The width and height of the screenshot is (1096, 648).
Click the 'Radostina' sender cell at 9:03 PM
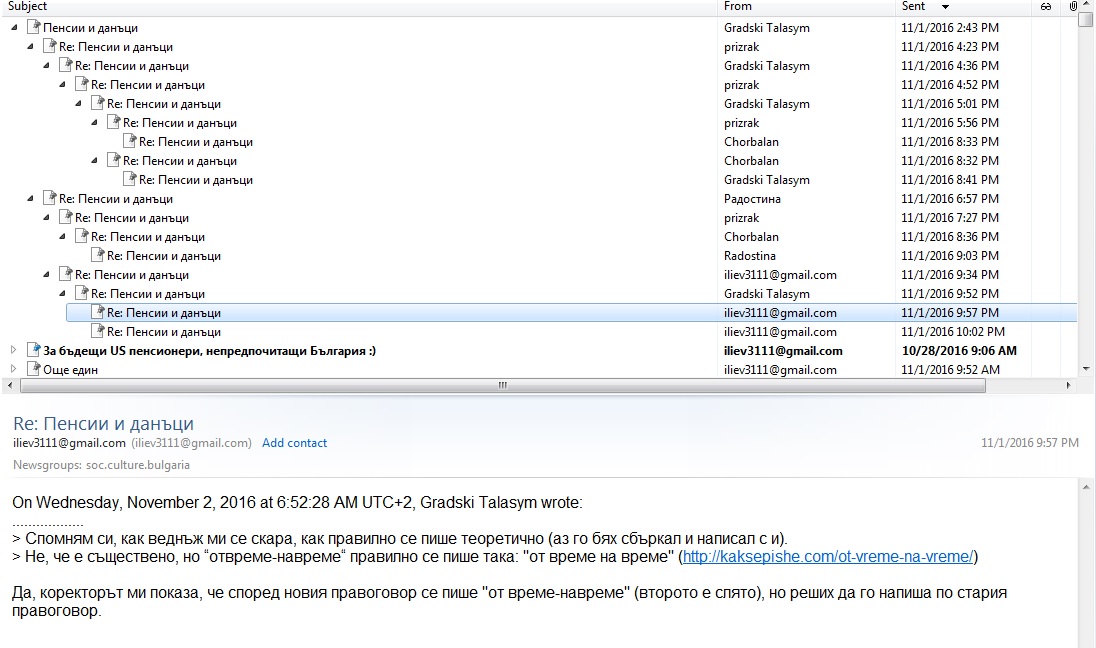click(750, 255)
